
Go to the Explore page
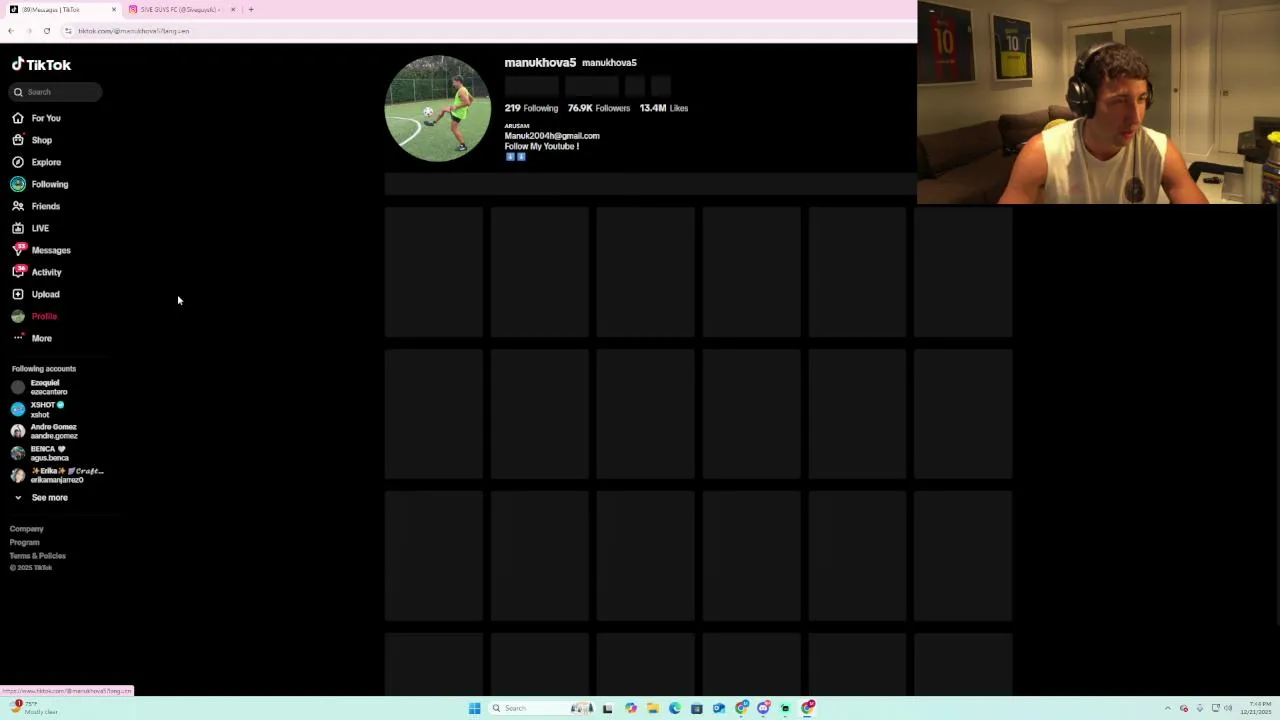pyautogui.click(x=37, y=162)
